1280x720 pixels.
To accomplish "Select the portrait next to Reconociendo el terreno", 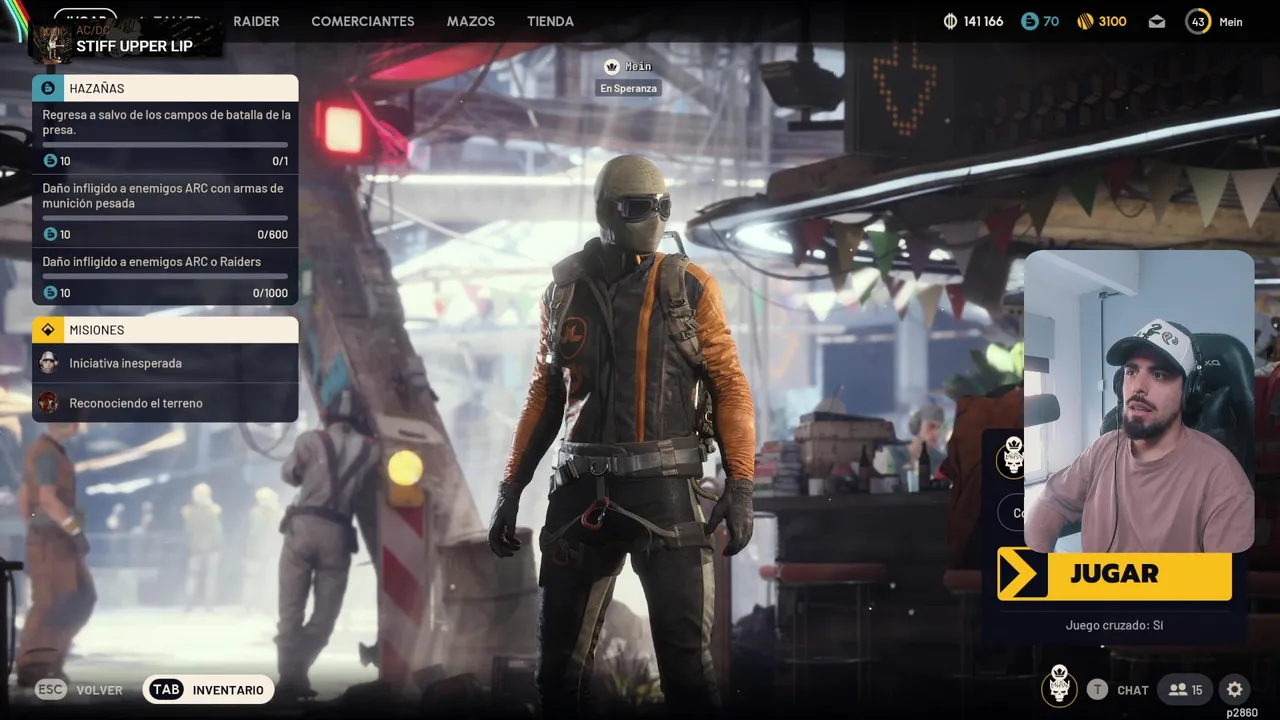I will tap(48, 403).
